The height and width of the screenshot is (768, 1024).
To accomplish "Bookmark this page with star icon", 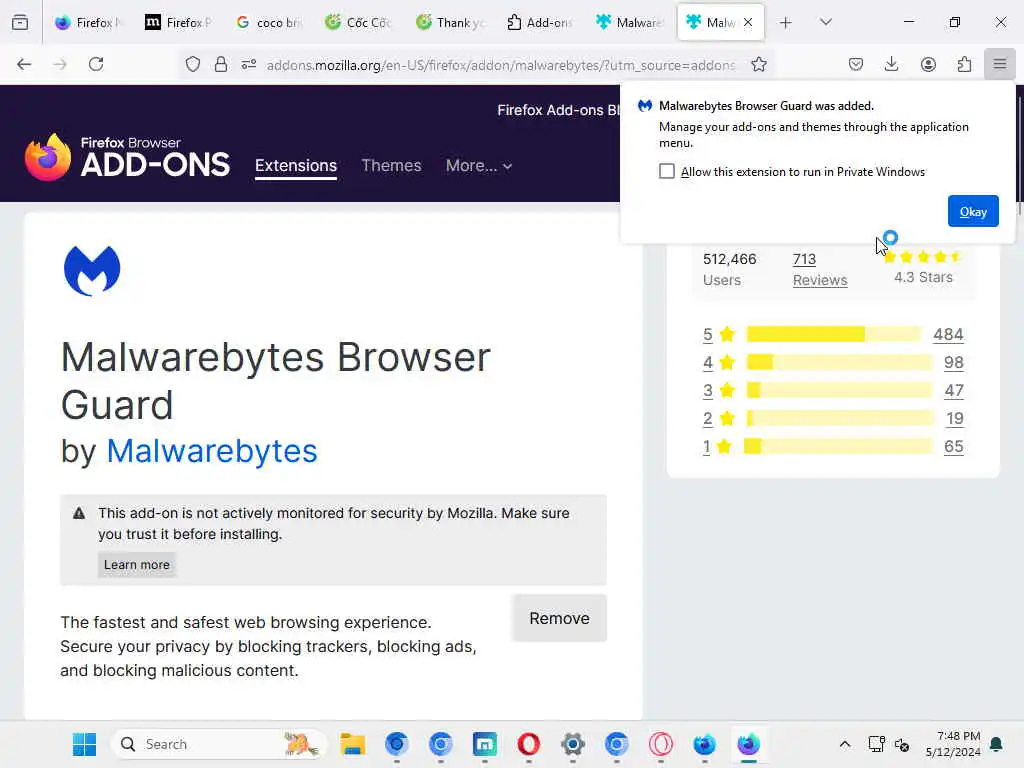I will coord(758,64).
